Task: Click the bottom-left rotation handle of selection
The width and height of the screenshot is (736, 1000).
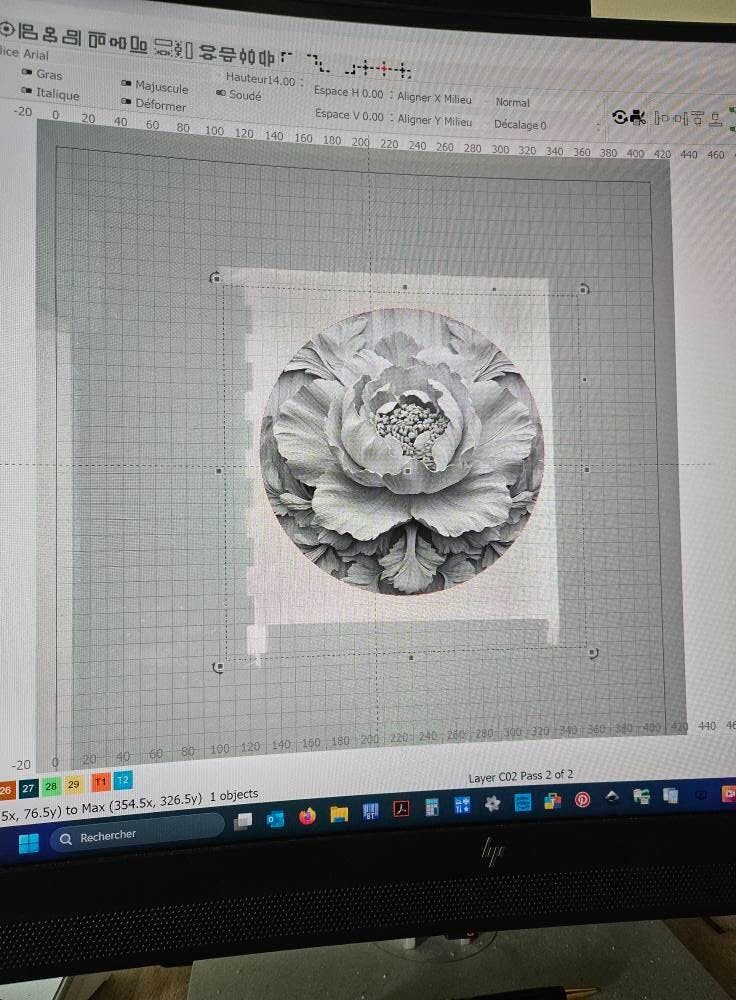Action: click(218, 667)
